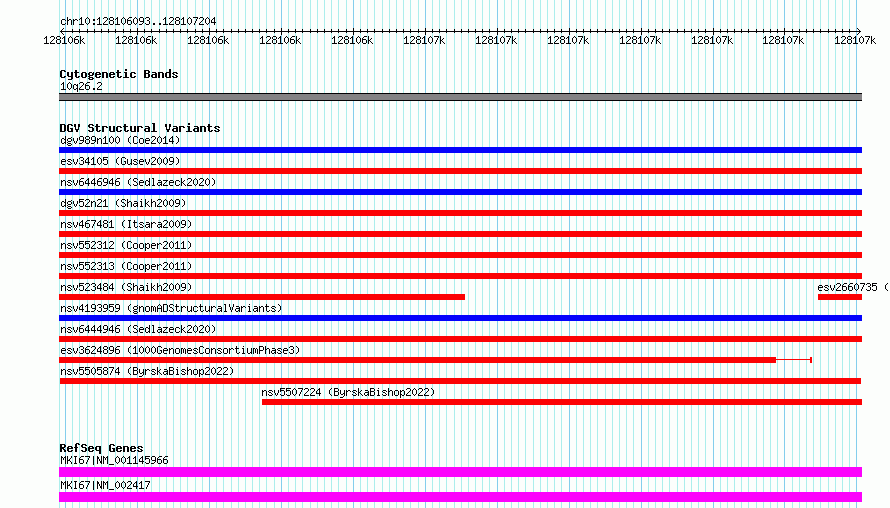The image size is (890, 508).
Task: Click the nsv523484 (Shaikh2009) red bar
Action: [262, 297]
